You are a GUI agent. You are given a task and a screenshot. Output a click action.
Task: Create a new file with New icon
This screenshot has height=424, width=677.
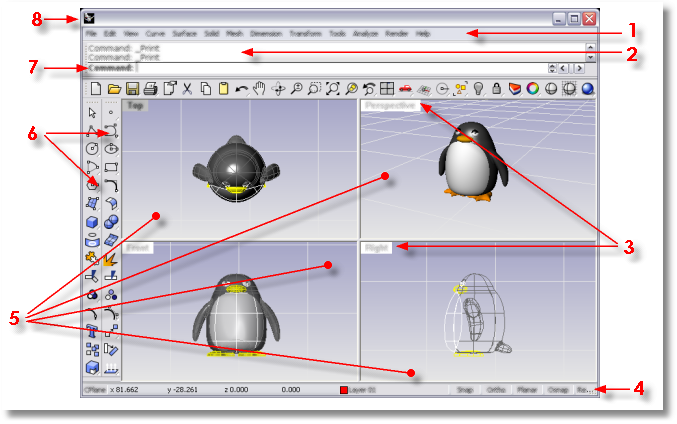pos(96,89)
